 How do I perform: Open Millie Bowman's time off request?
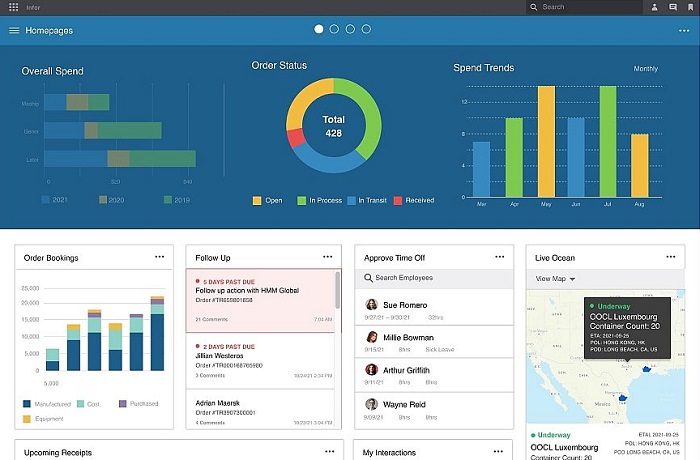pyautogui.click(x=434, y=342)
